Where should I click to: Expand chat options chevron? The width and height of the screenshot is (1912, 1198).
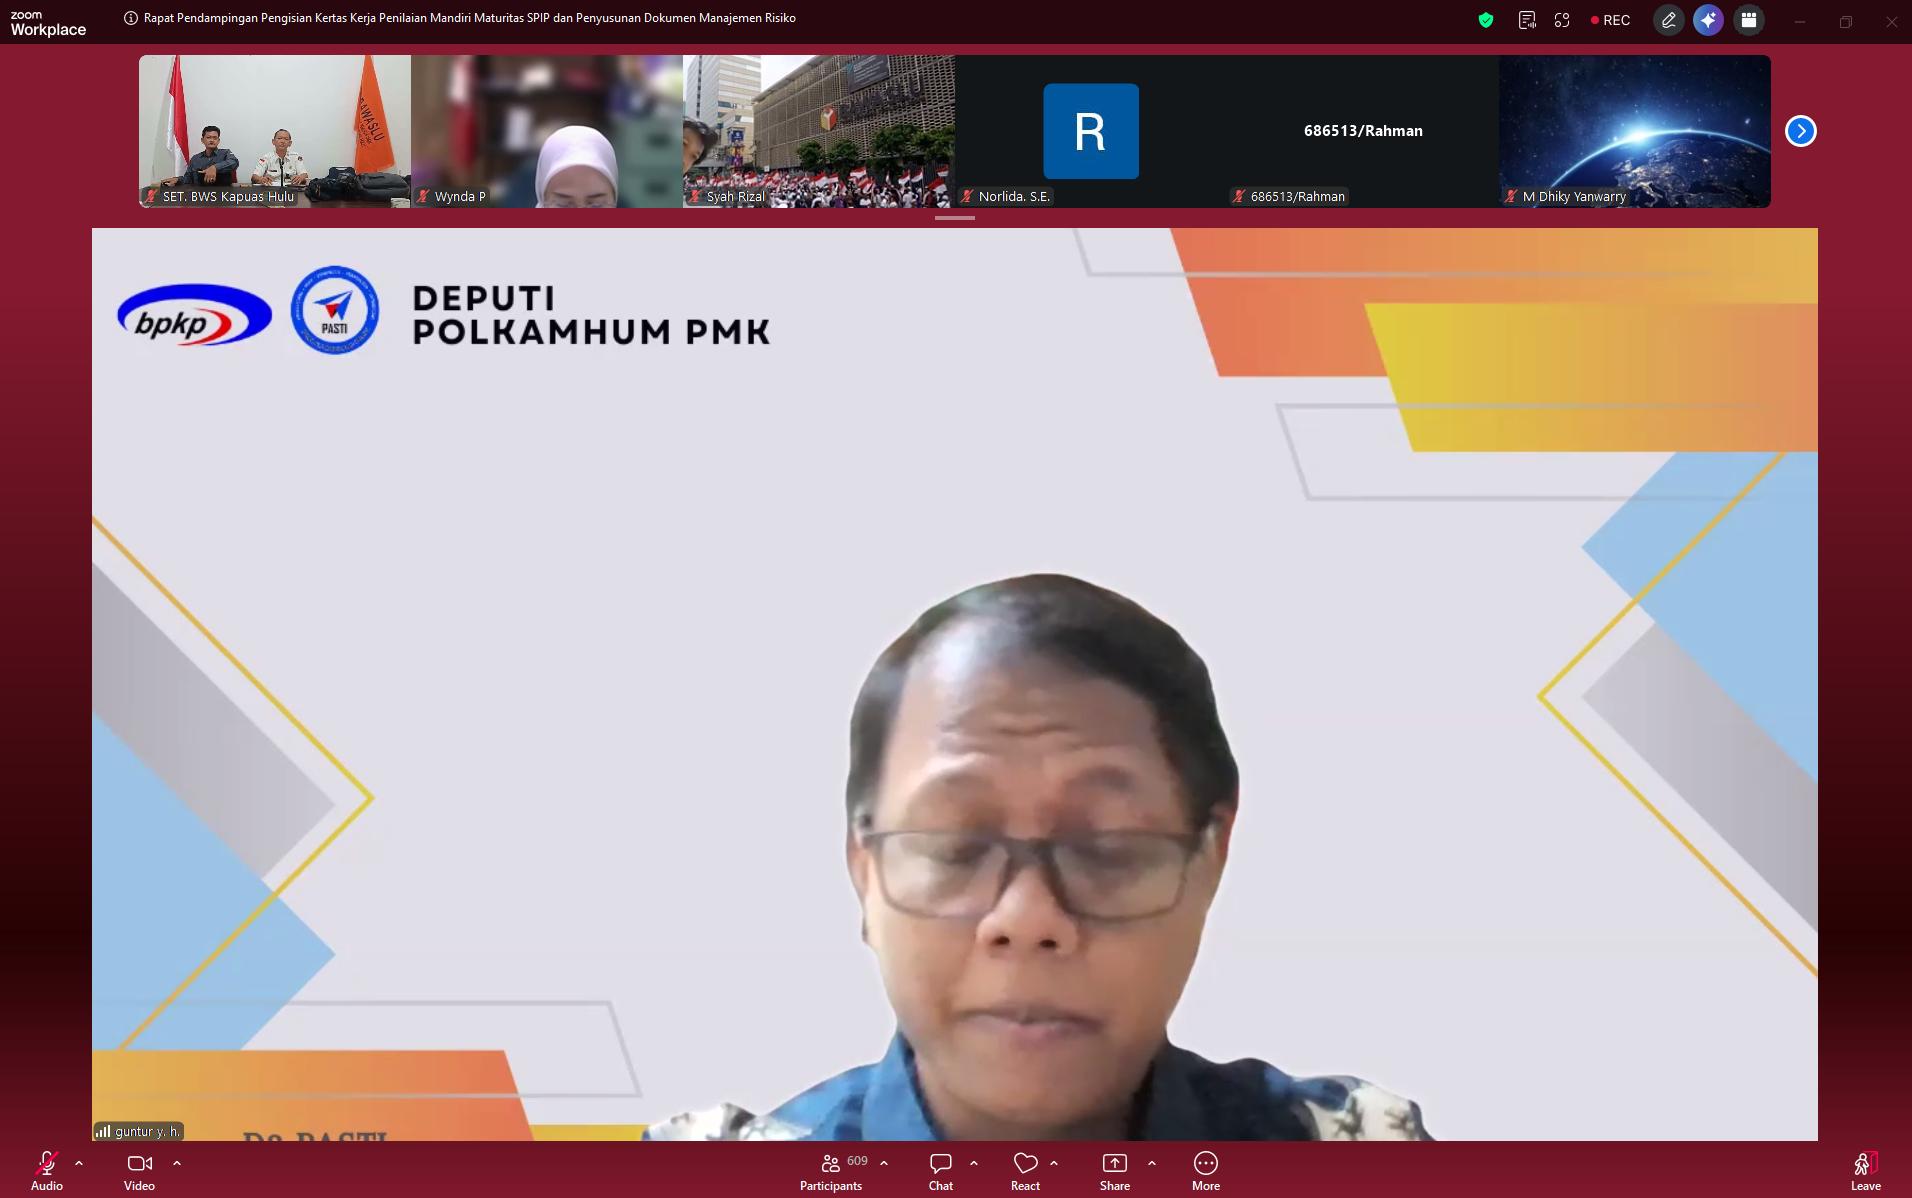974,1163
